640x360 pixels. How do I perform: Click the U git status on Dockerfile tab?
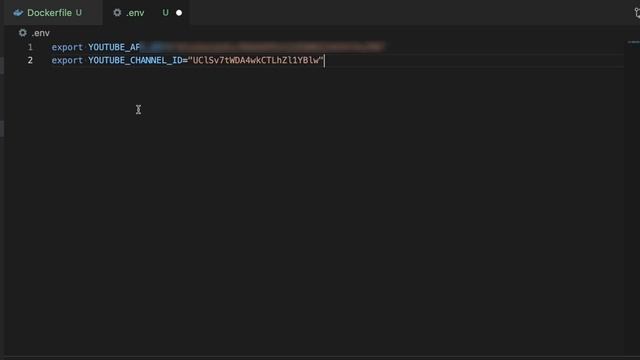coord(78,13)
